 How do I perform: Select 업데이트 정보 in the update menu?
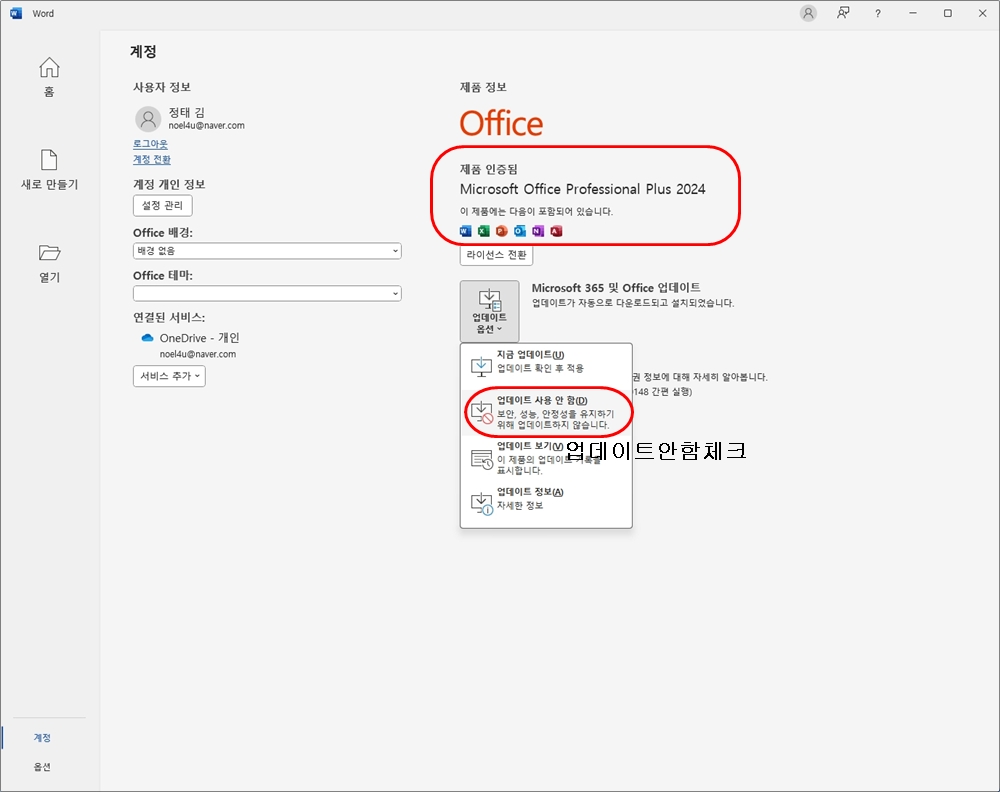[545, 499]
